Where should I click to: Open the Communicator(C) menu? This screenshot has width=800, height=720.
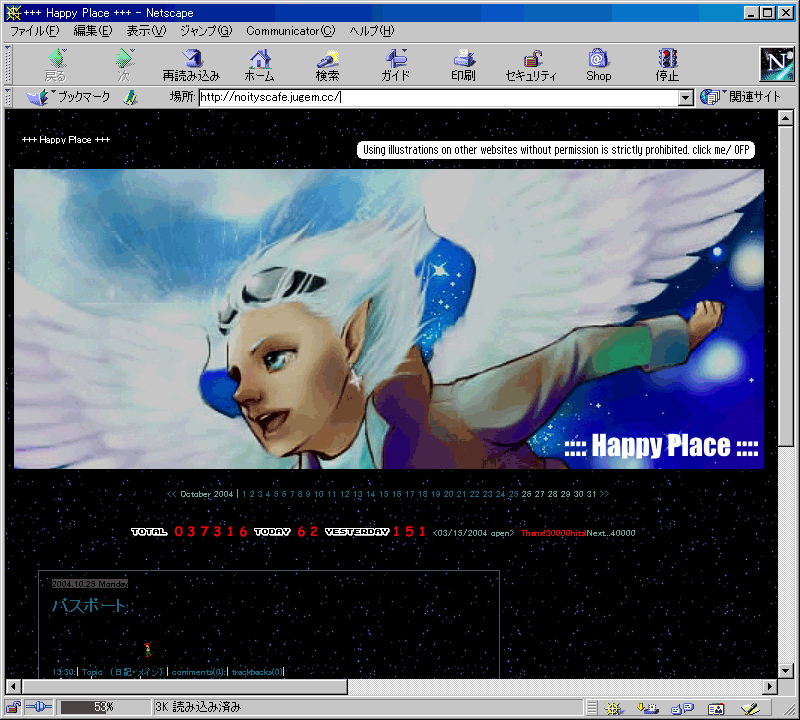(291, 31)
